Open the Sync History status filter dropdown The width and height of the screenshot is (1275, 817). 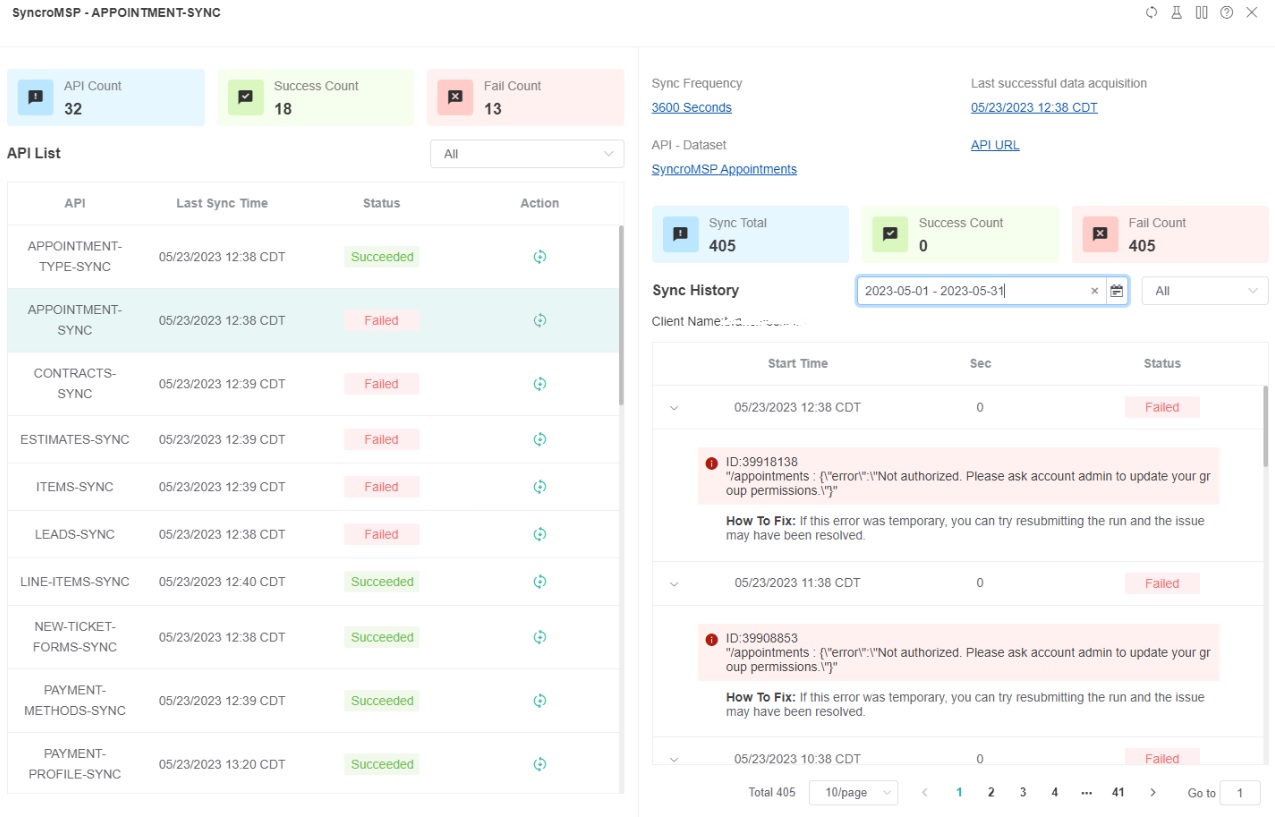tap(1204, 291)
